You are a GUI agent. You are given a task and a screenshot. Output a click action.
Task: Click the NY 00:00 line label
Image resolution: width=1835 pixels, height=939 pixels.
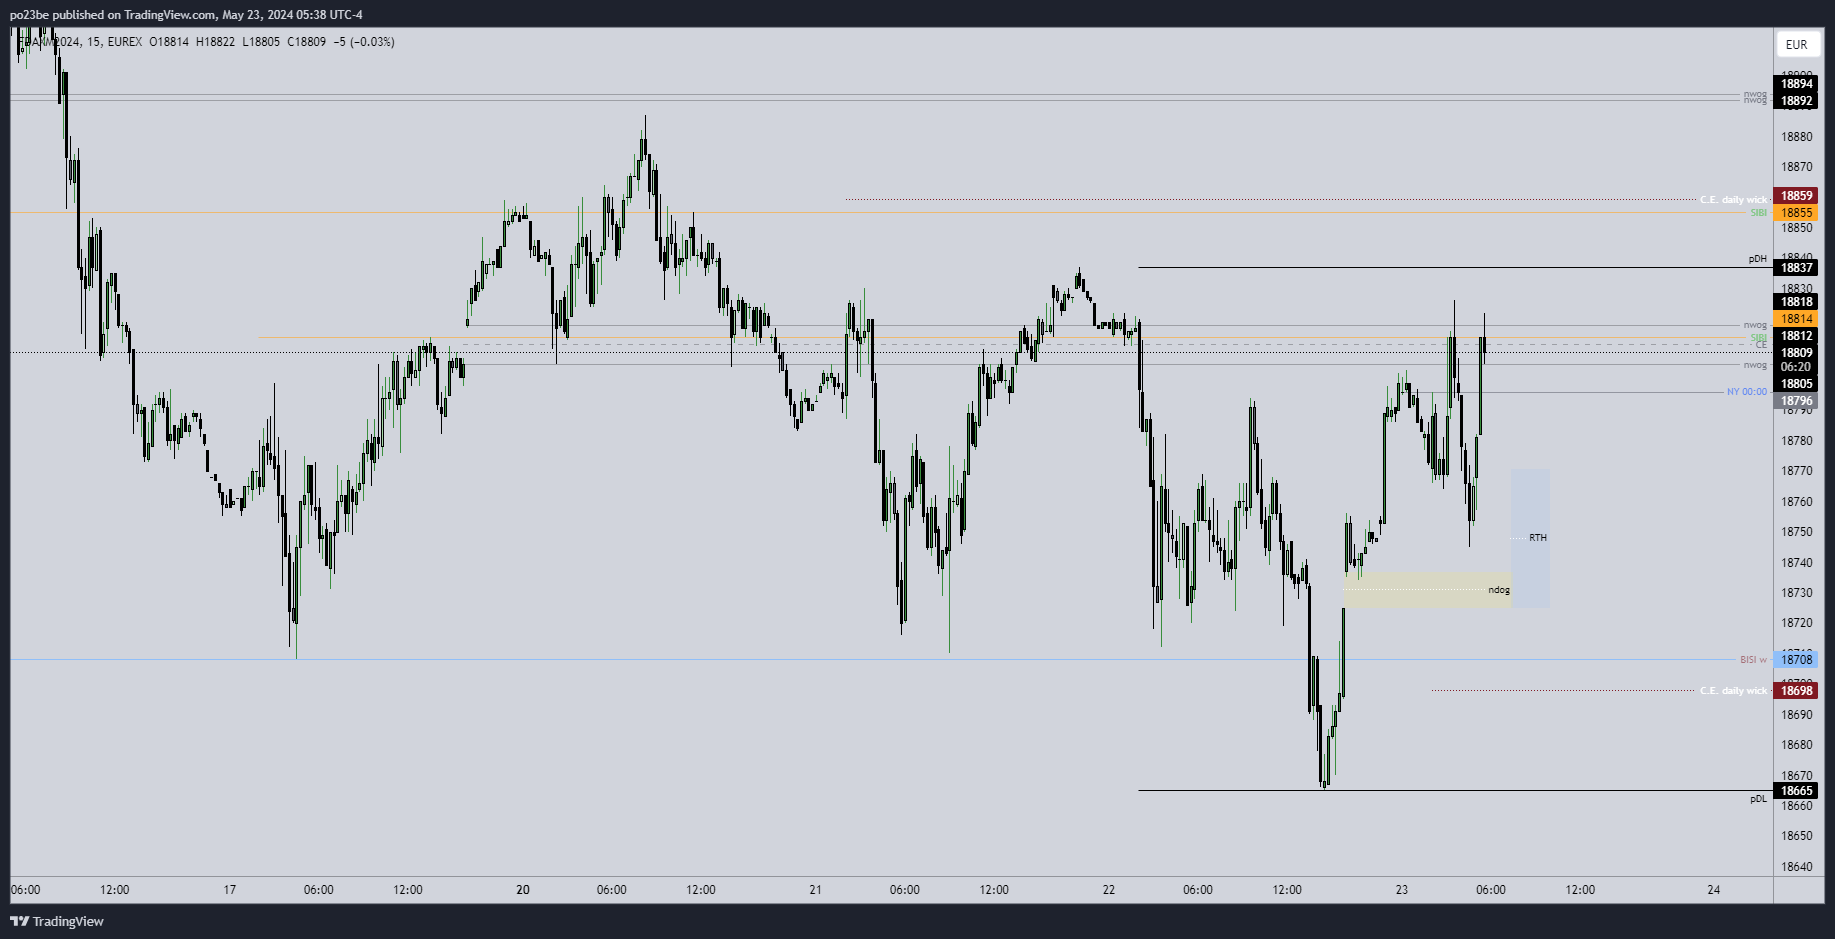1746,392
